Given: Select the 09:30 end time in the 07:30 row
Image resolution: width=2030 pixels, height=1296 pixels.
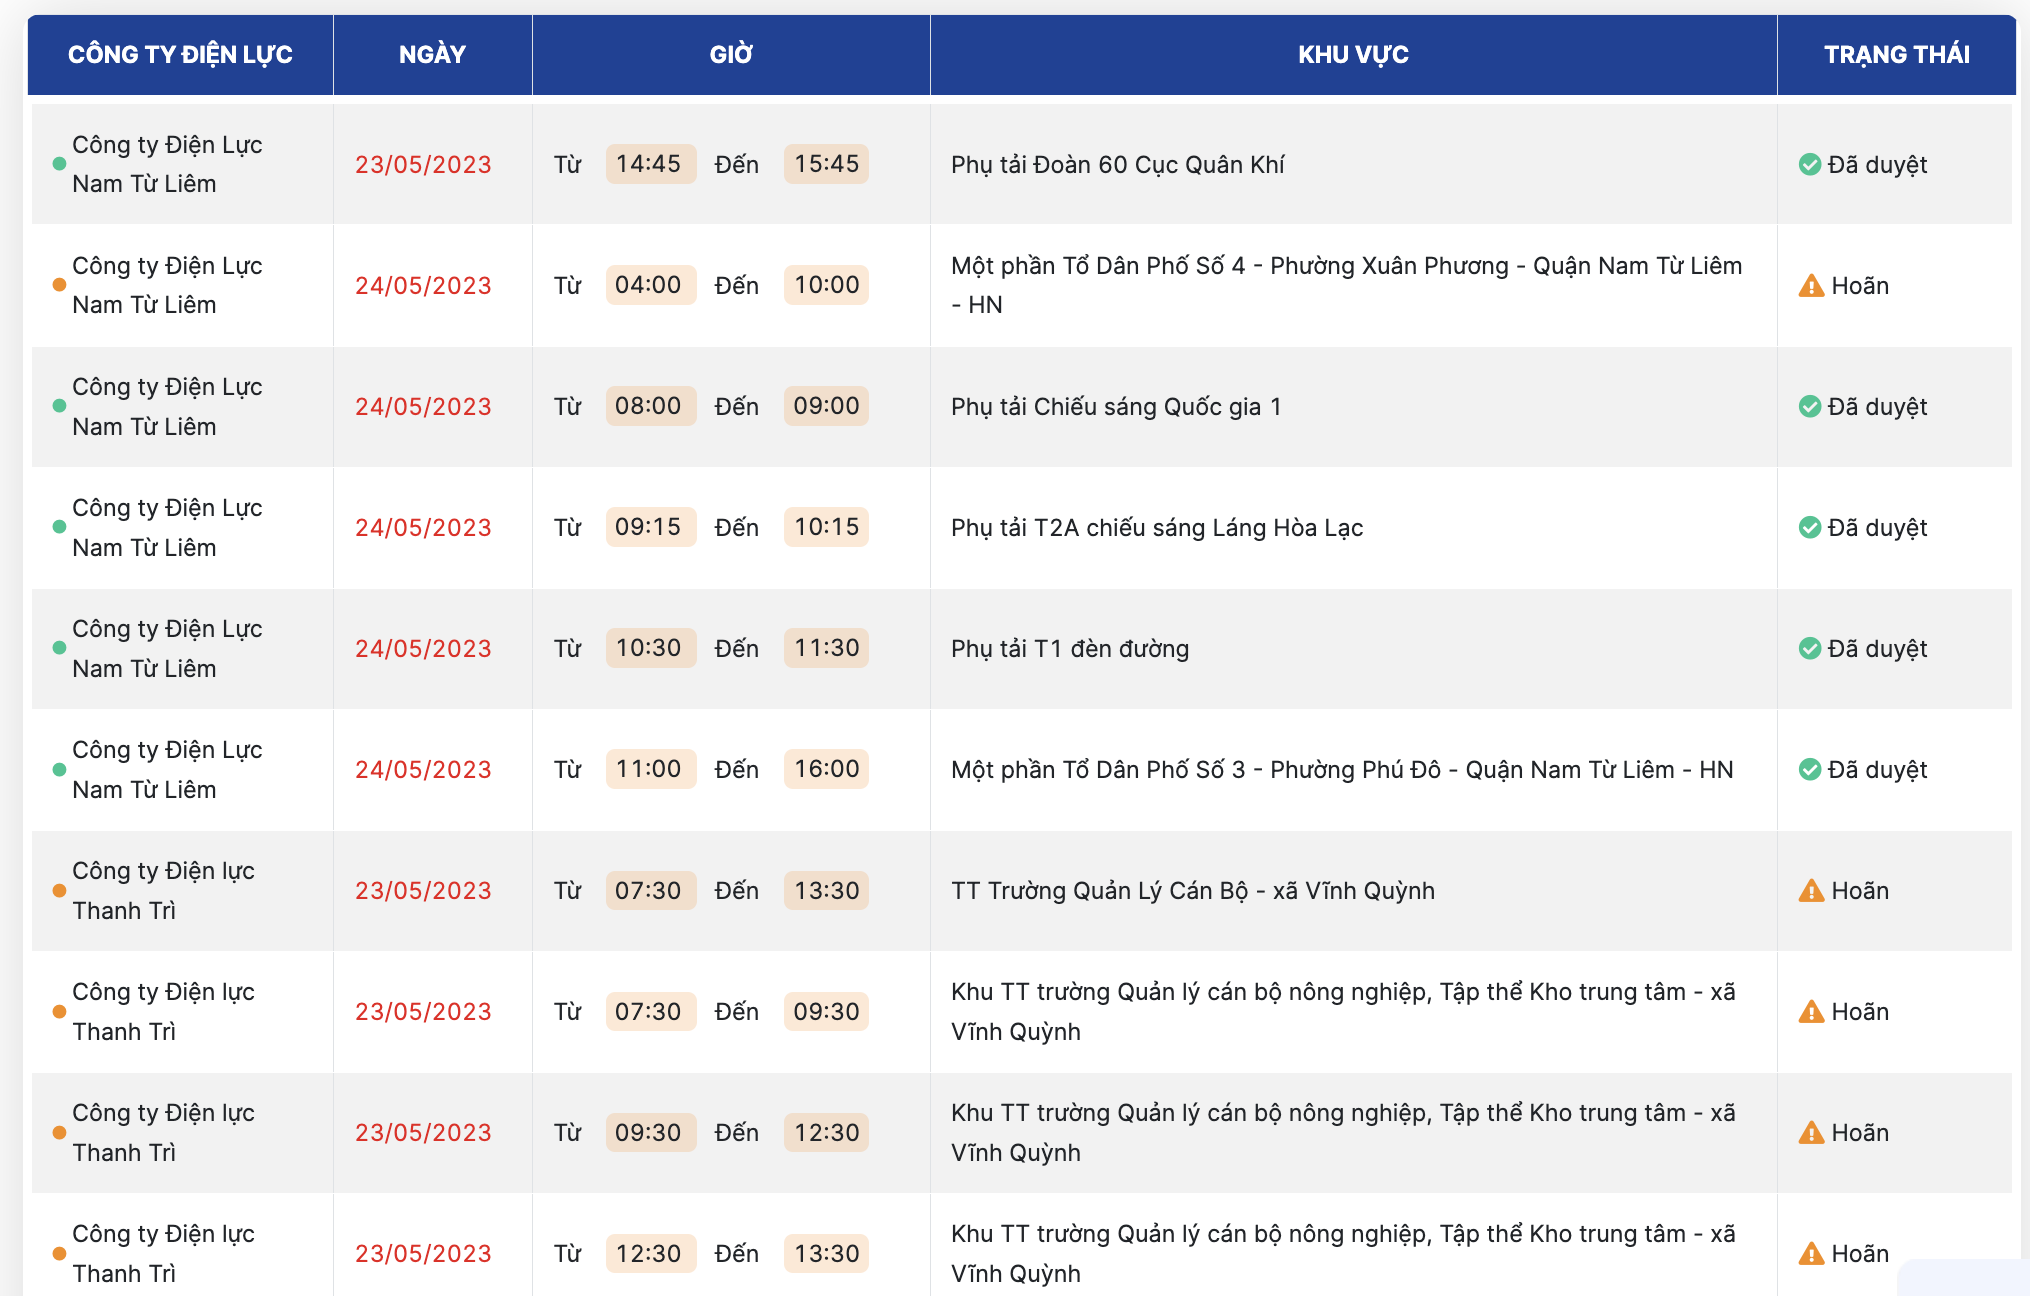Looking at the screenshot, I should (x=827, y=1011).
